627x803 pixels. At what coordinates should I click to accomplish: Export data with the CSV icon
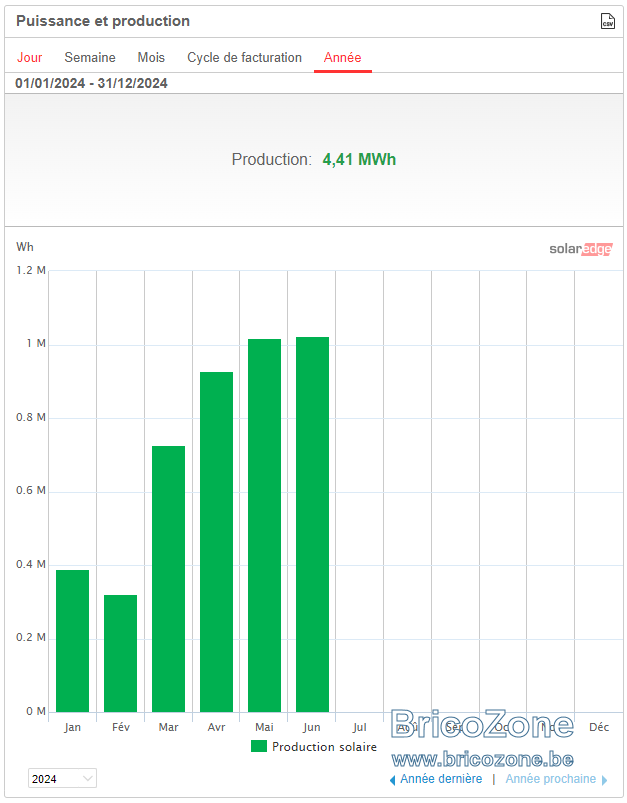[x=607, y=21]
